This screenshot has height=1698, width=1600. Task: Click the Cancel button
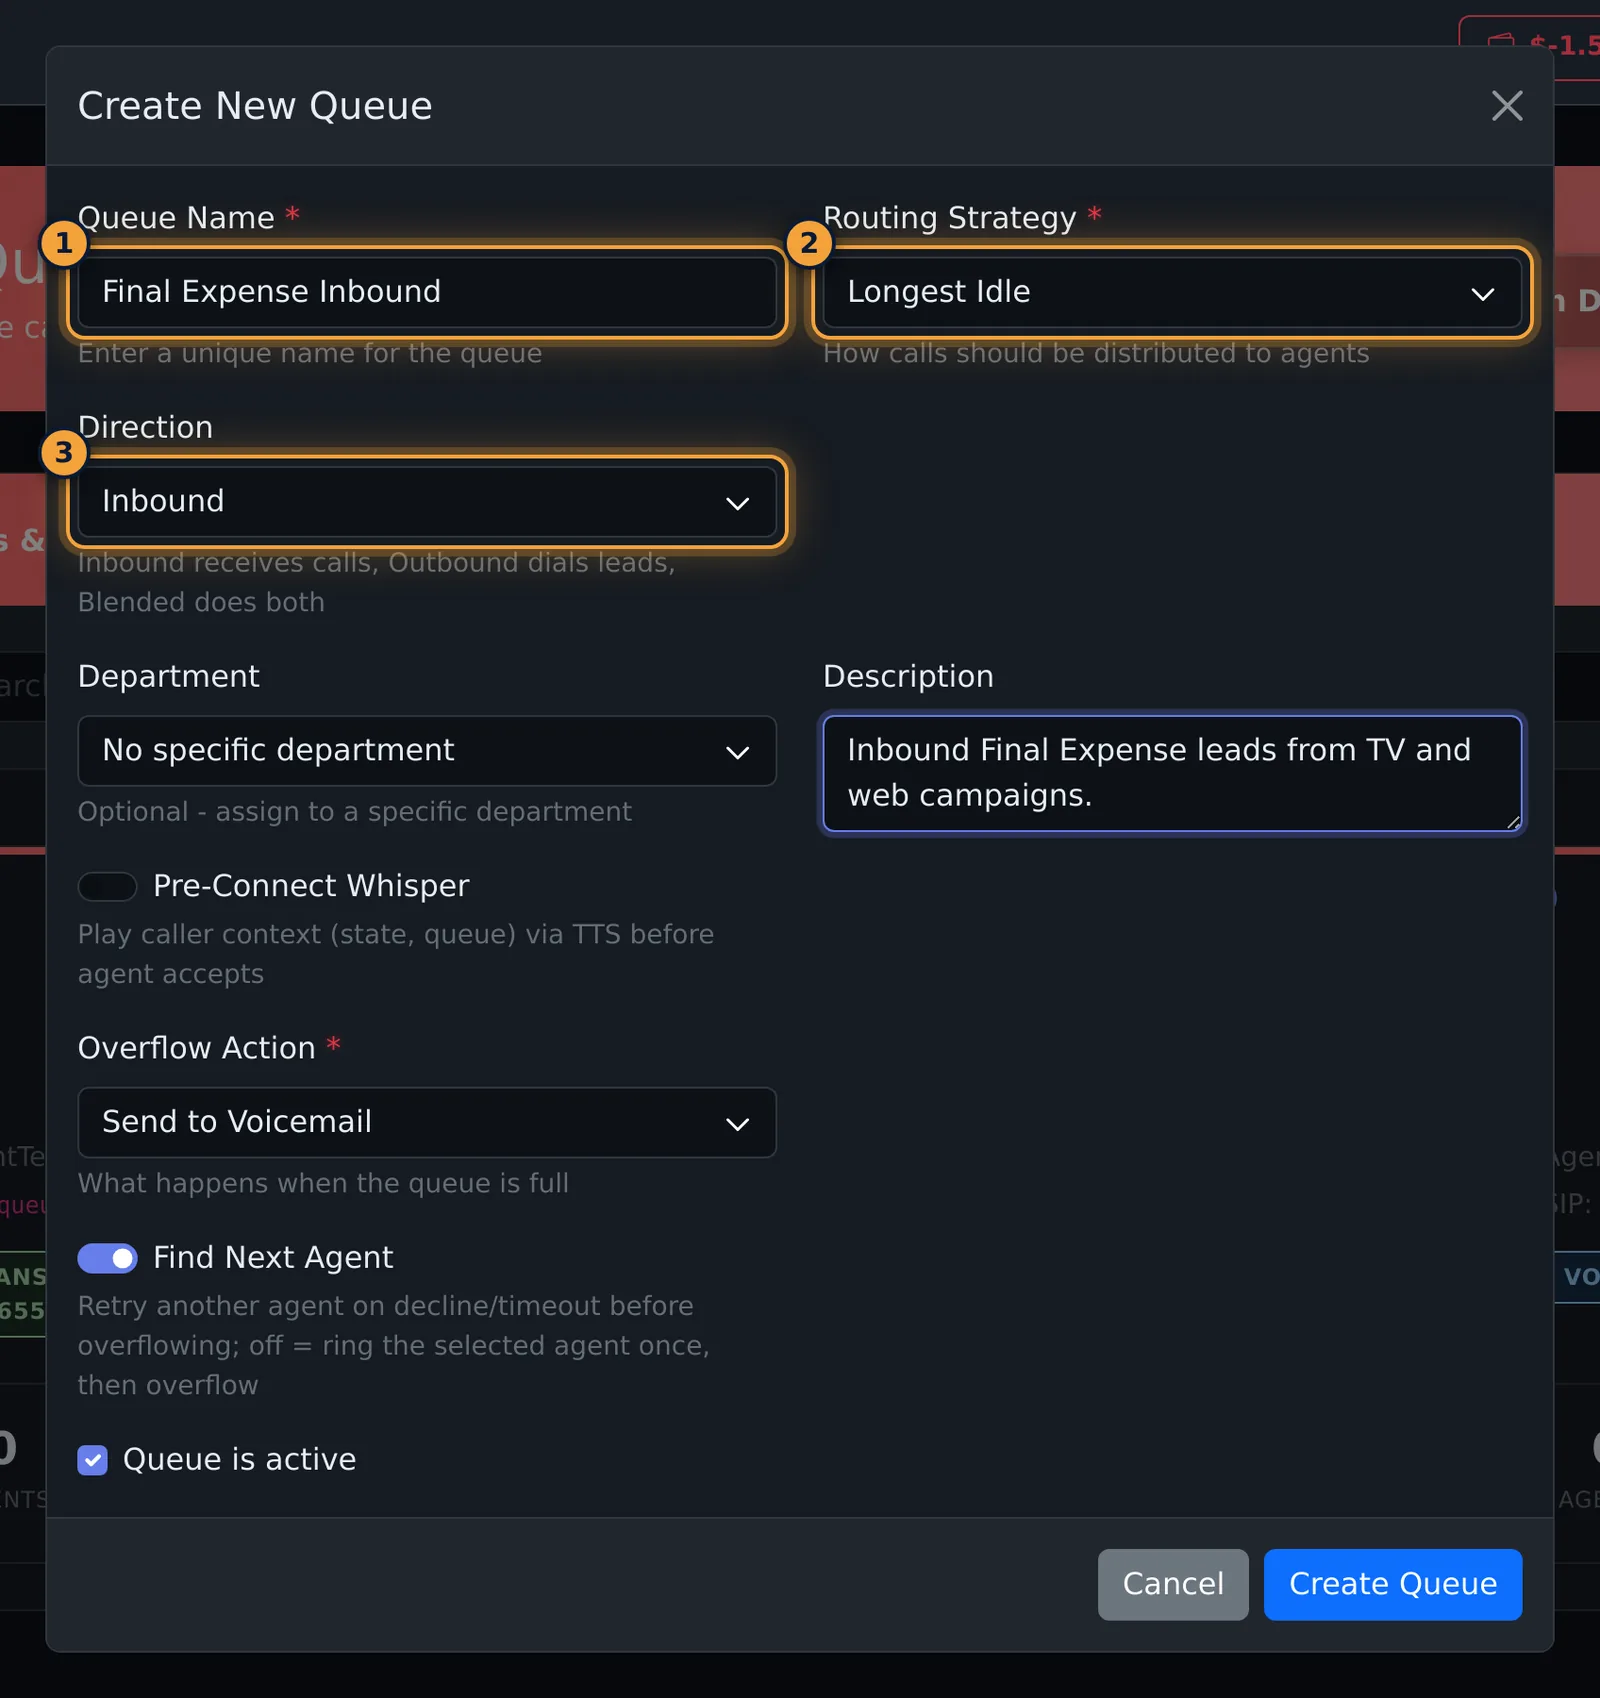tap(1173, 1584)
